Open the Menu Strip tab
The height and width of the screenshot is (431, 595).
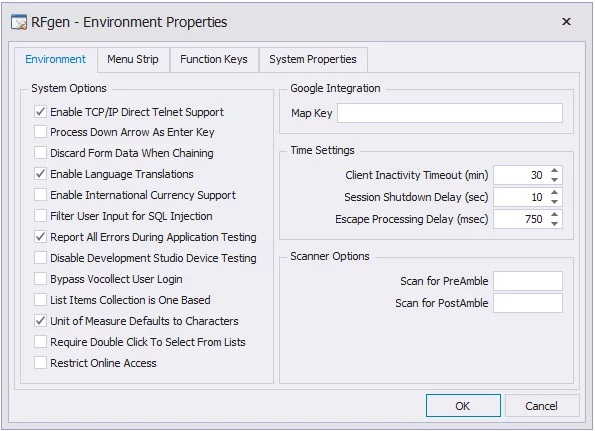pyautogui.click(x=133, y=60)
